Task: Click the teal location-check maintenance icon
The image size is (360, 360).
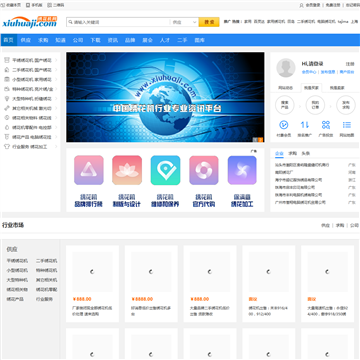Action: coord(165,170)
